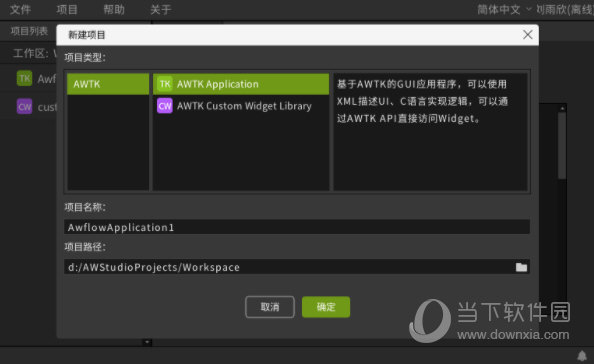Browse for project path with folder icon
594x364 pixels.
[x=521, y=267]
